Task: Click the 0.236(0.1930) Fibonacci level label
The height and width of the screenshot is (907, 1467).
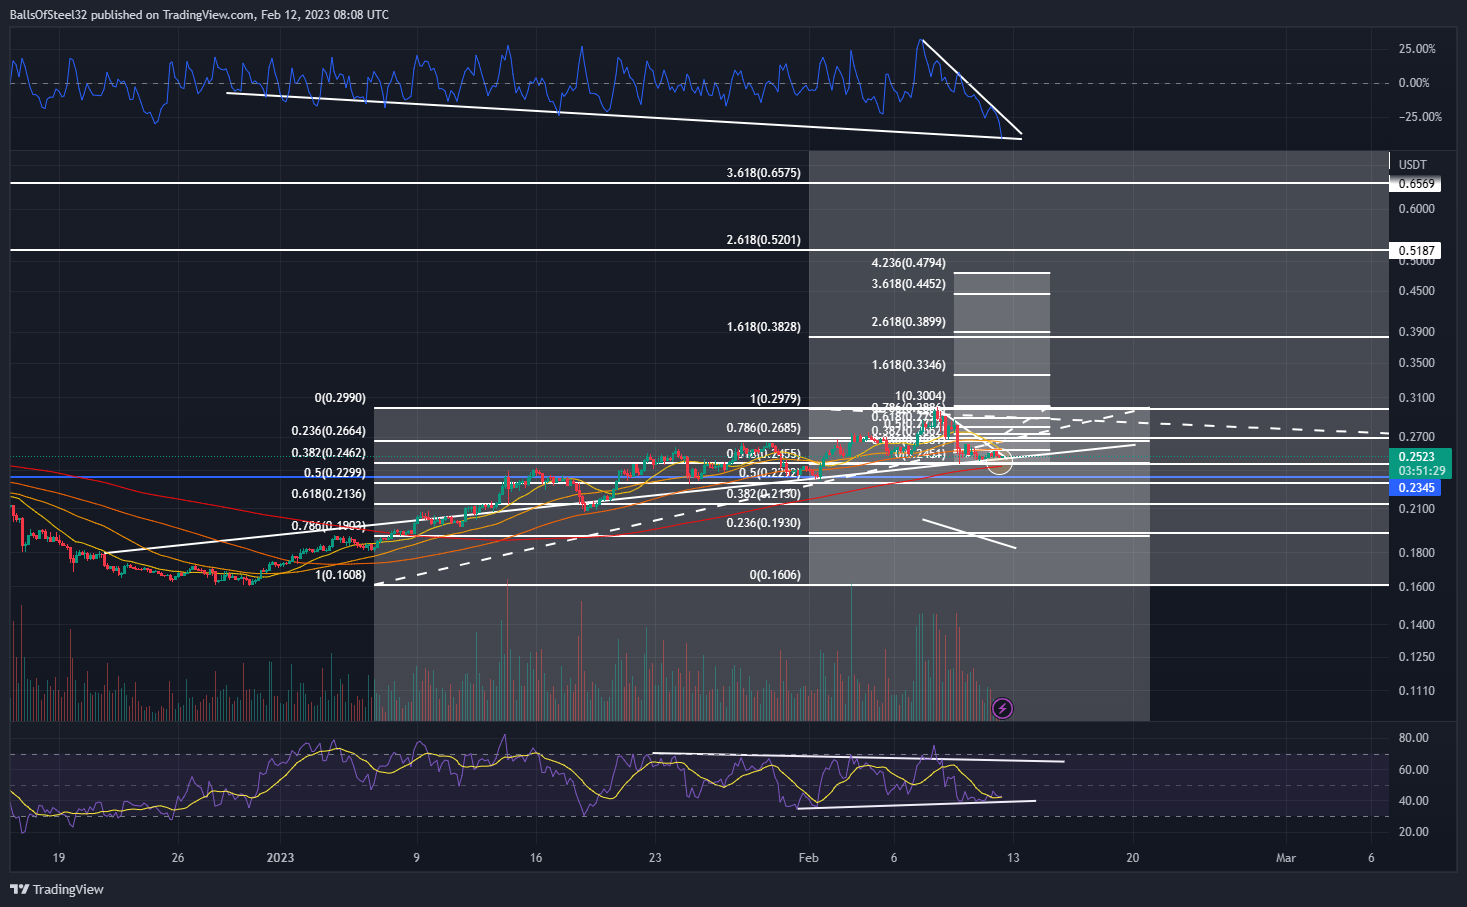Action: pos(763,523)
